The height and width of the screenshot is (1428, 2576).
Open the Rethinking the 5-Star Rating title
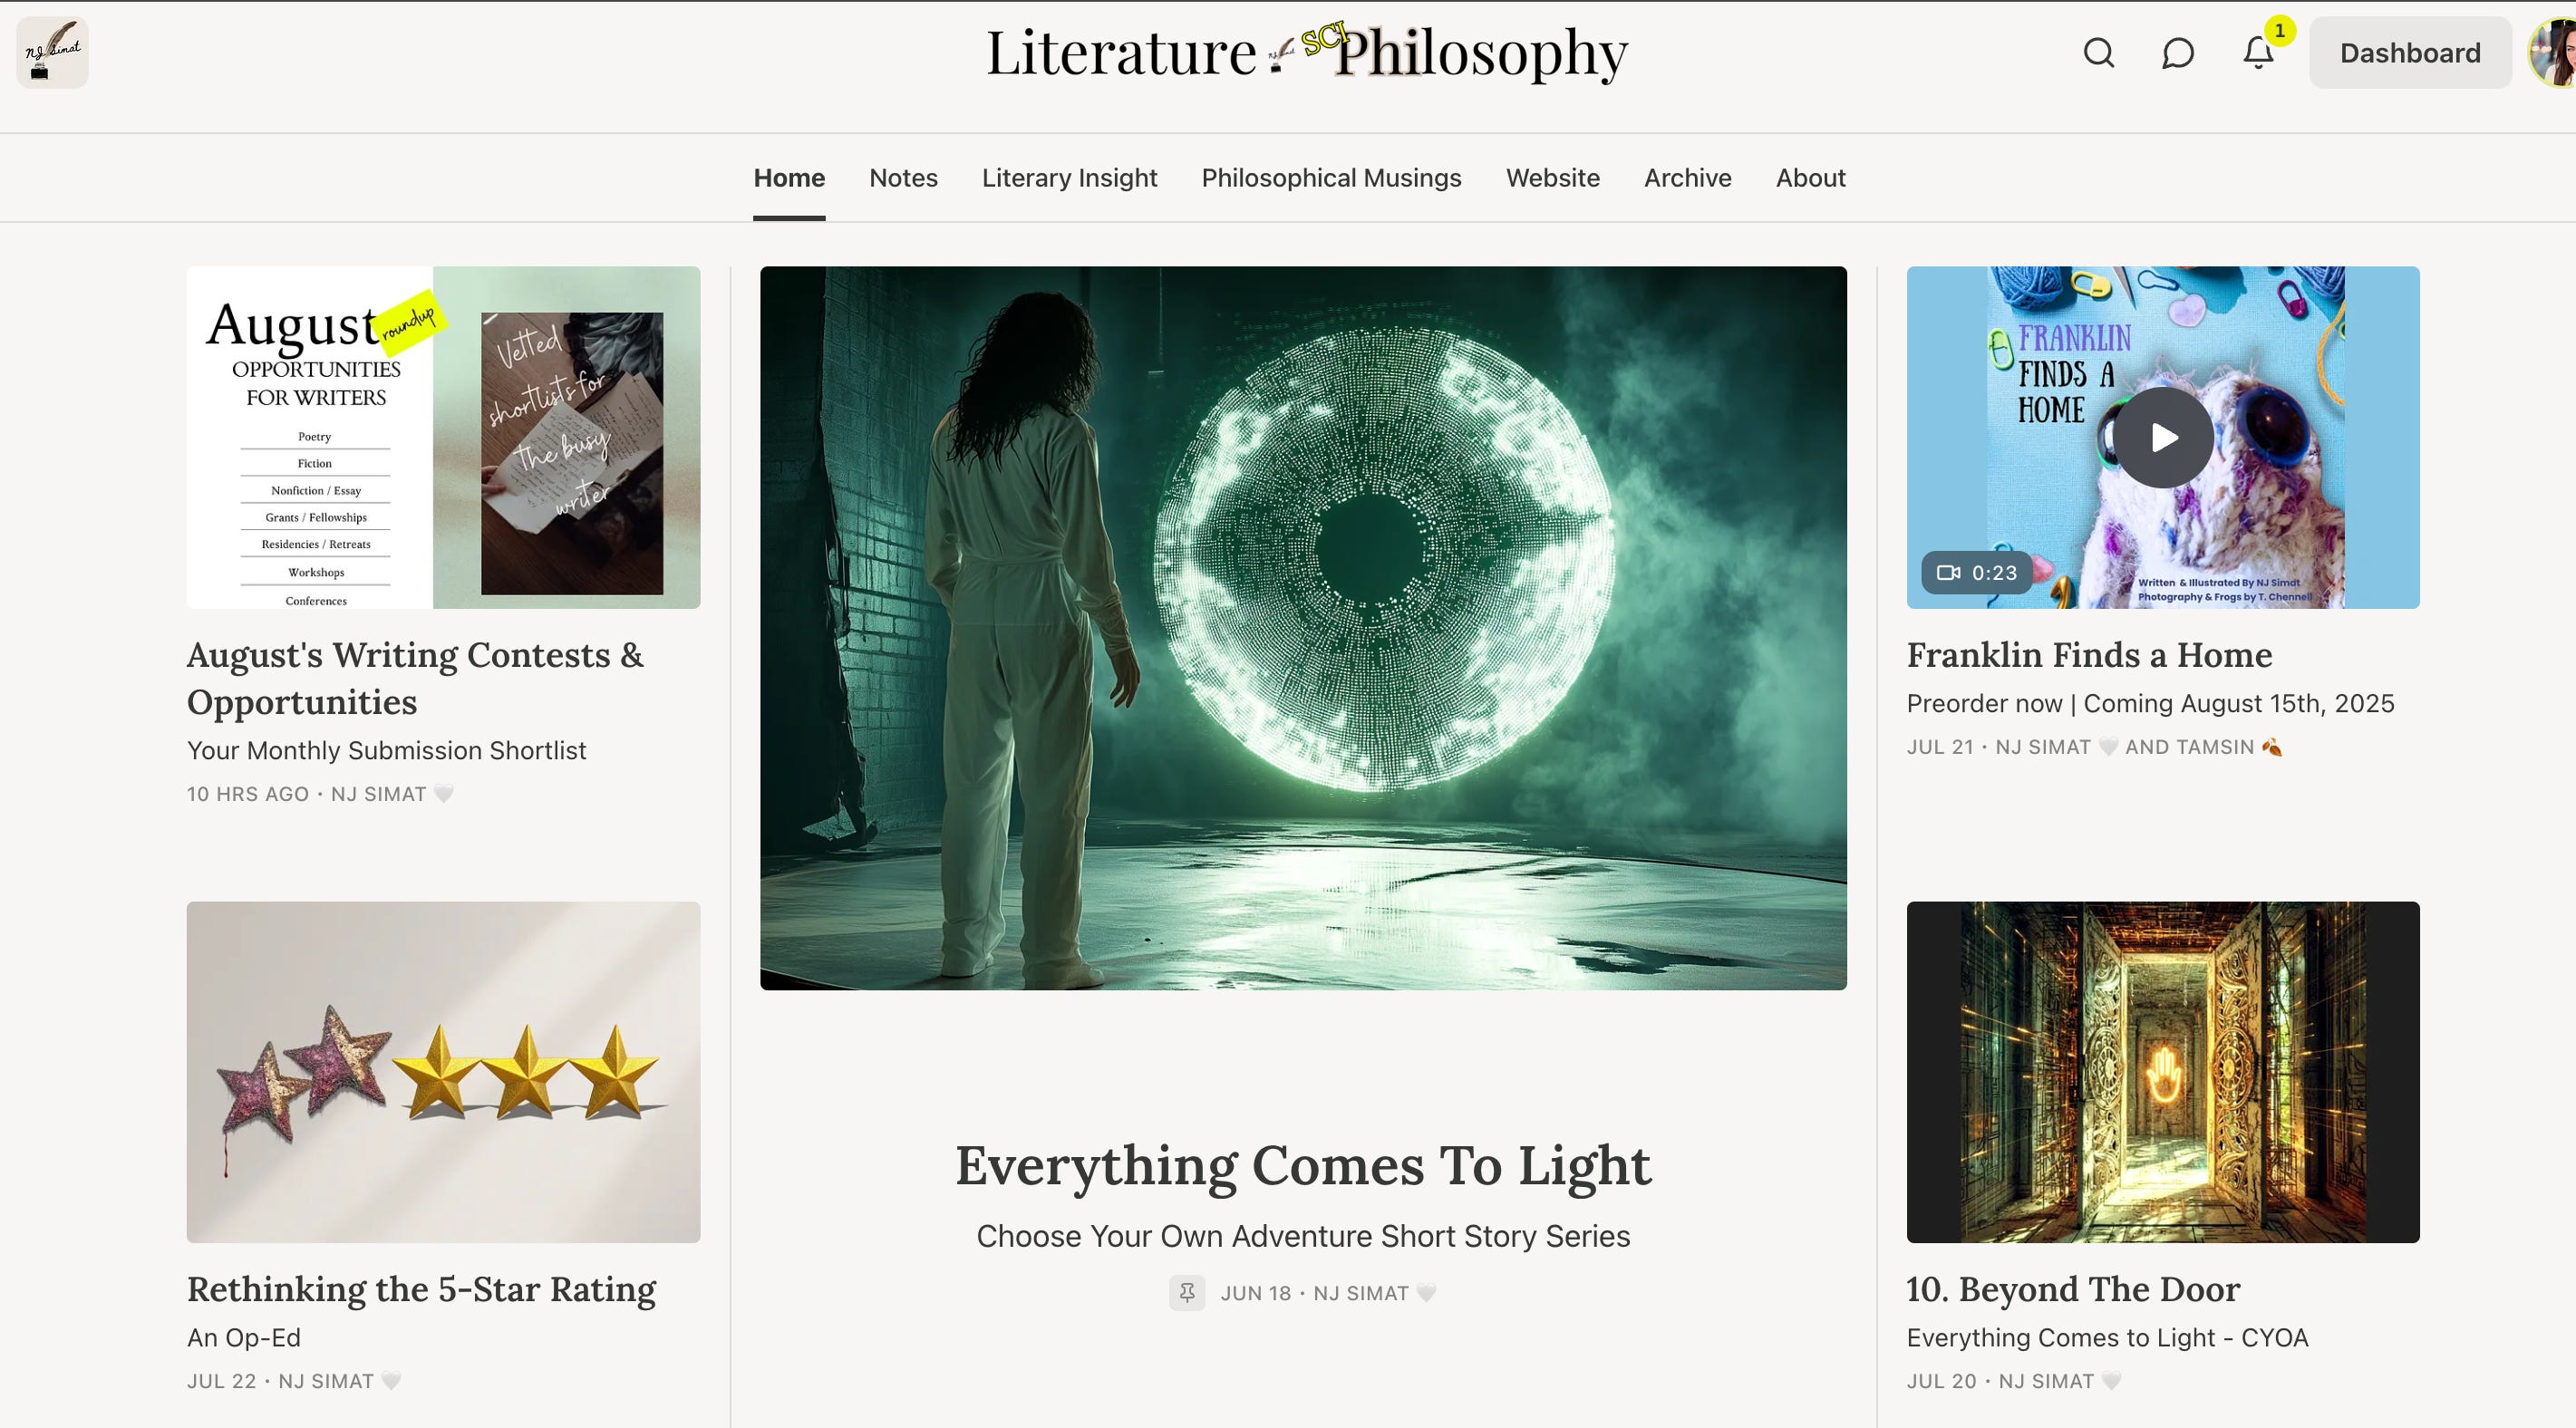[x=421, y=1290]
